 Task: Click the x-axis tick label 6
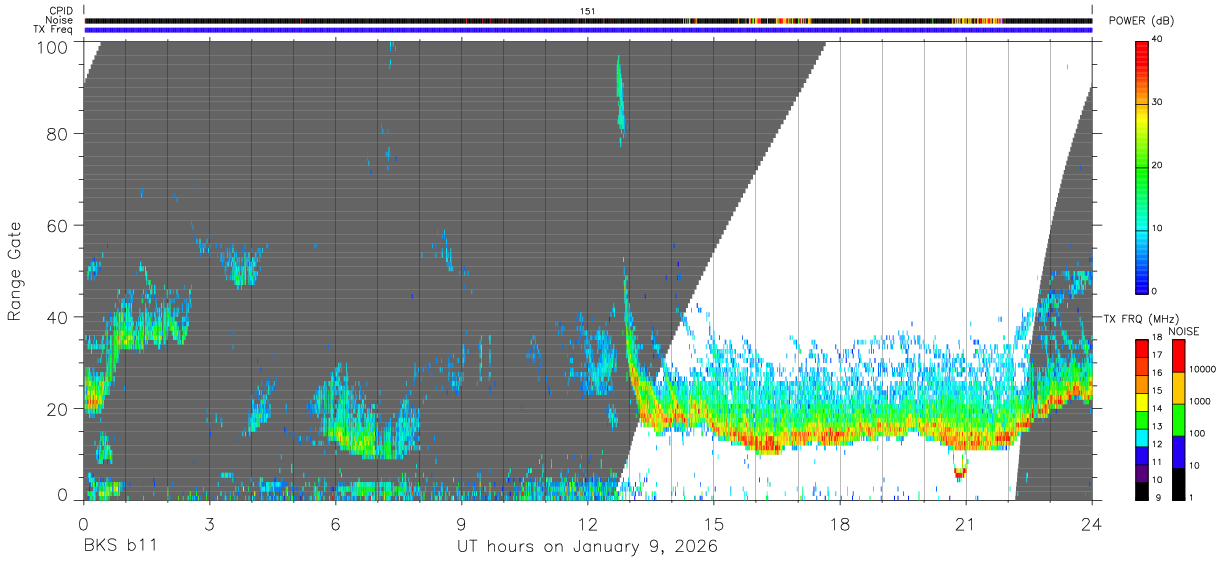pos(335,523)
